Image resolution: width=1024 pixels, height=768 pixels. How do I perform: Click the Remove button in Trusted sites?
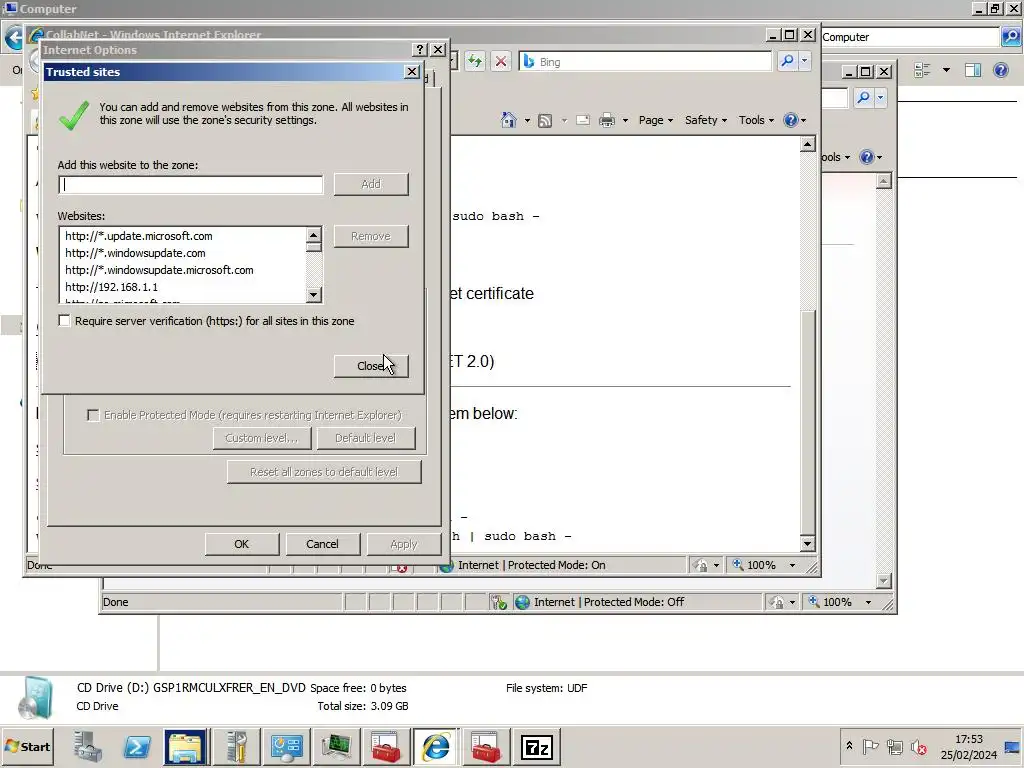(371, 236)
